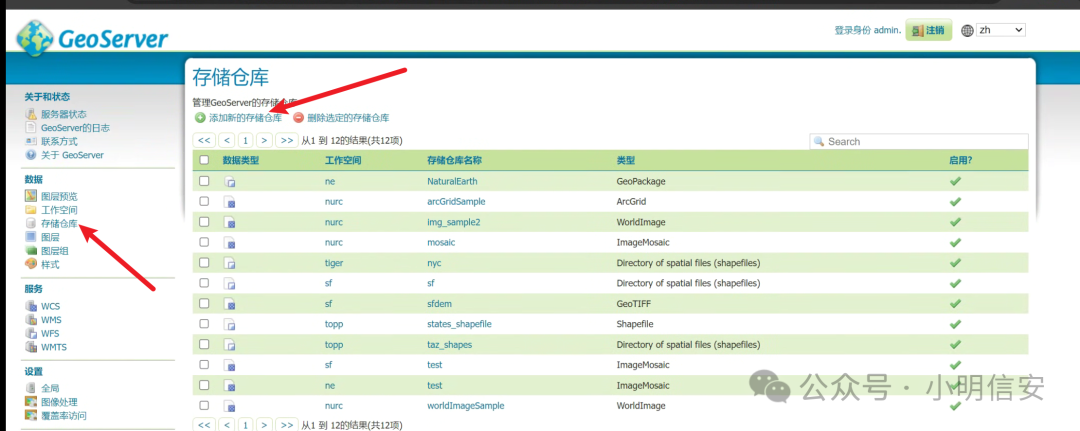This screenshot has height=431, width=1080.
Task: Check the NaturalEarth row checkbox
Action: tap(204, 181)
